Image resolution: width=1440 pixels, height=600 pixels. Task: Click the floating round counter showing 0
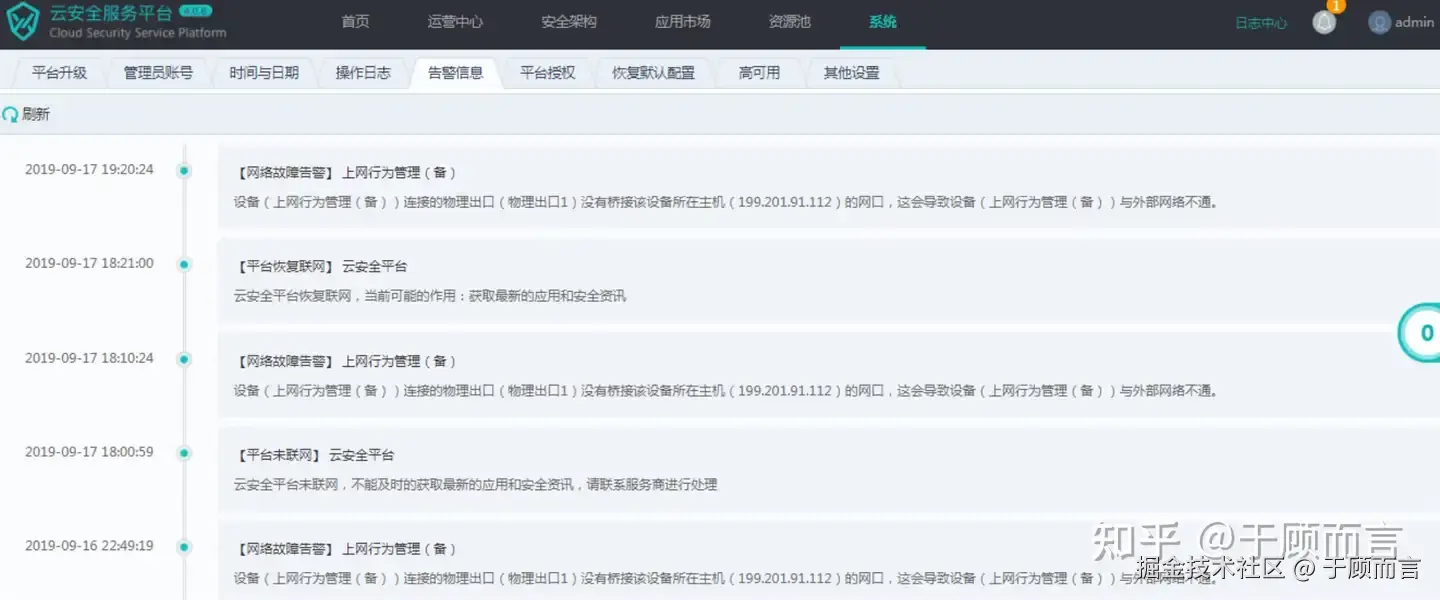click(1420, 334)
